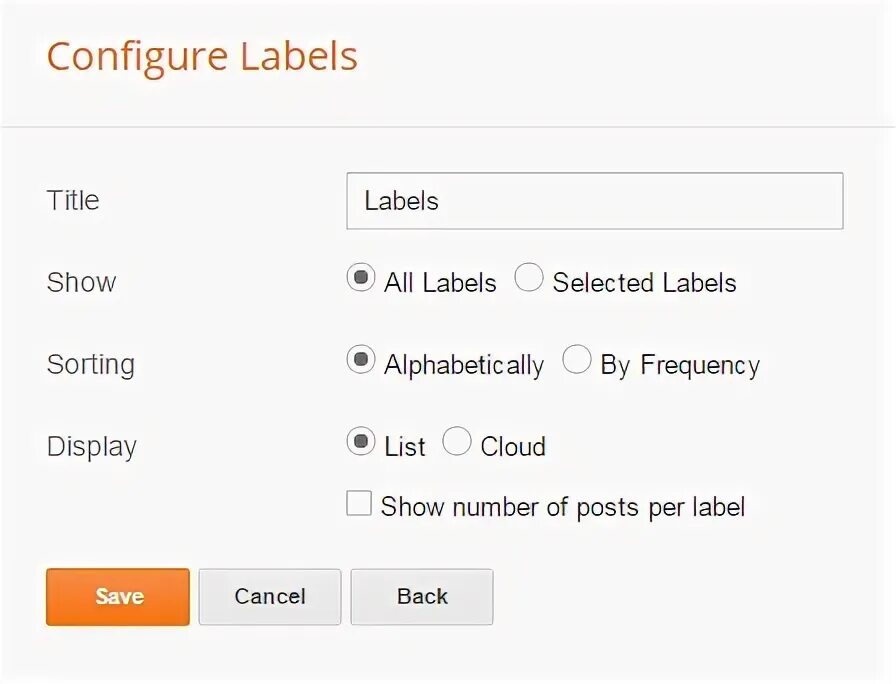Click the Show row label text
896x684 pixels.
coord(81,282)
